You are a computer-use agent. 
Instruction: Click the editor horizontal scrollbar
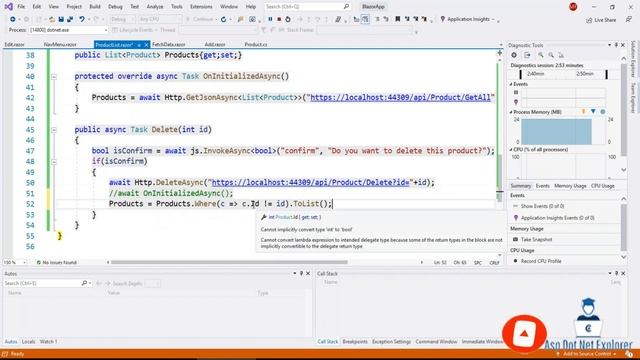(229, 262)
